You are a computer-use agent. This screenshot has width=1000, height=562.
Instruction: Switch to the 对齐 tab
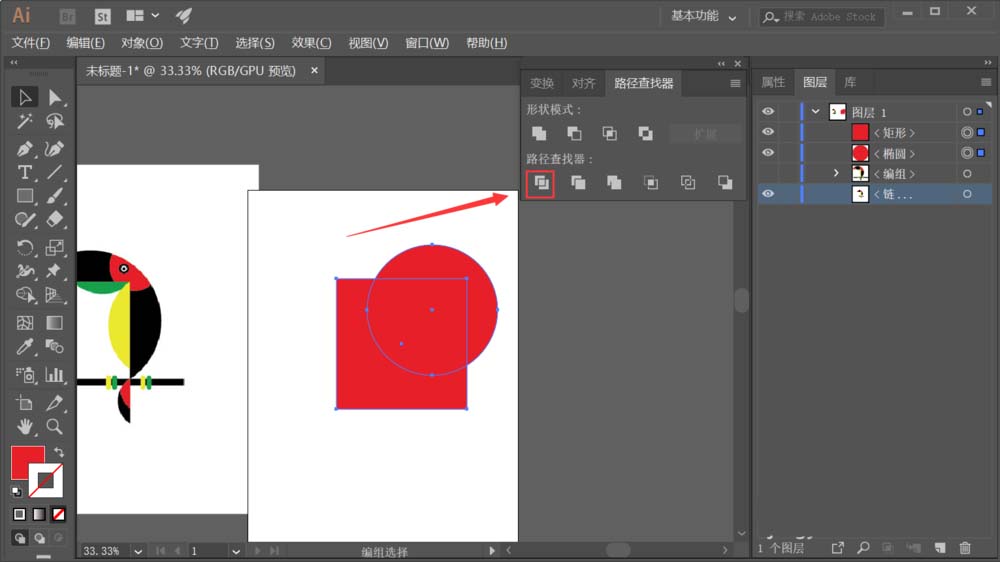point(583,83)
